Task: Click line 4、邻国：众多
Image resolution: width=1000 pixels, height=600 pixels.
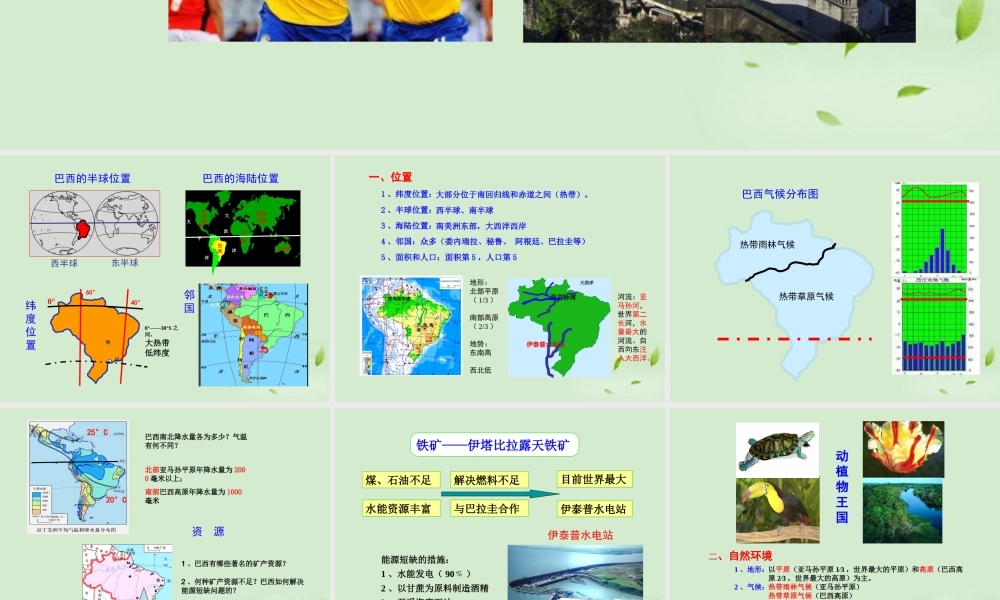Action: point(483,242)
